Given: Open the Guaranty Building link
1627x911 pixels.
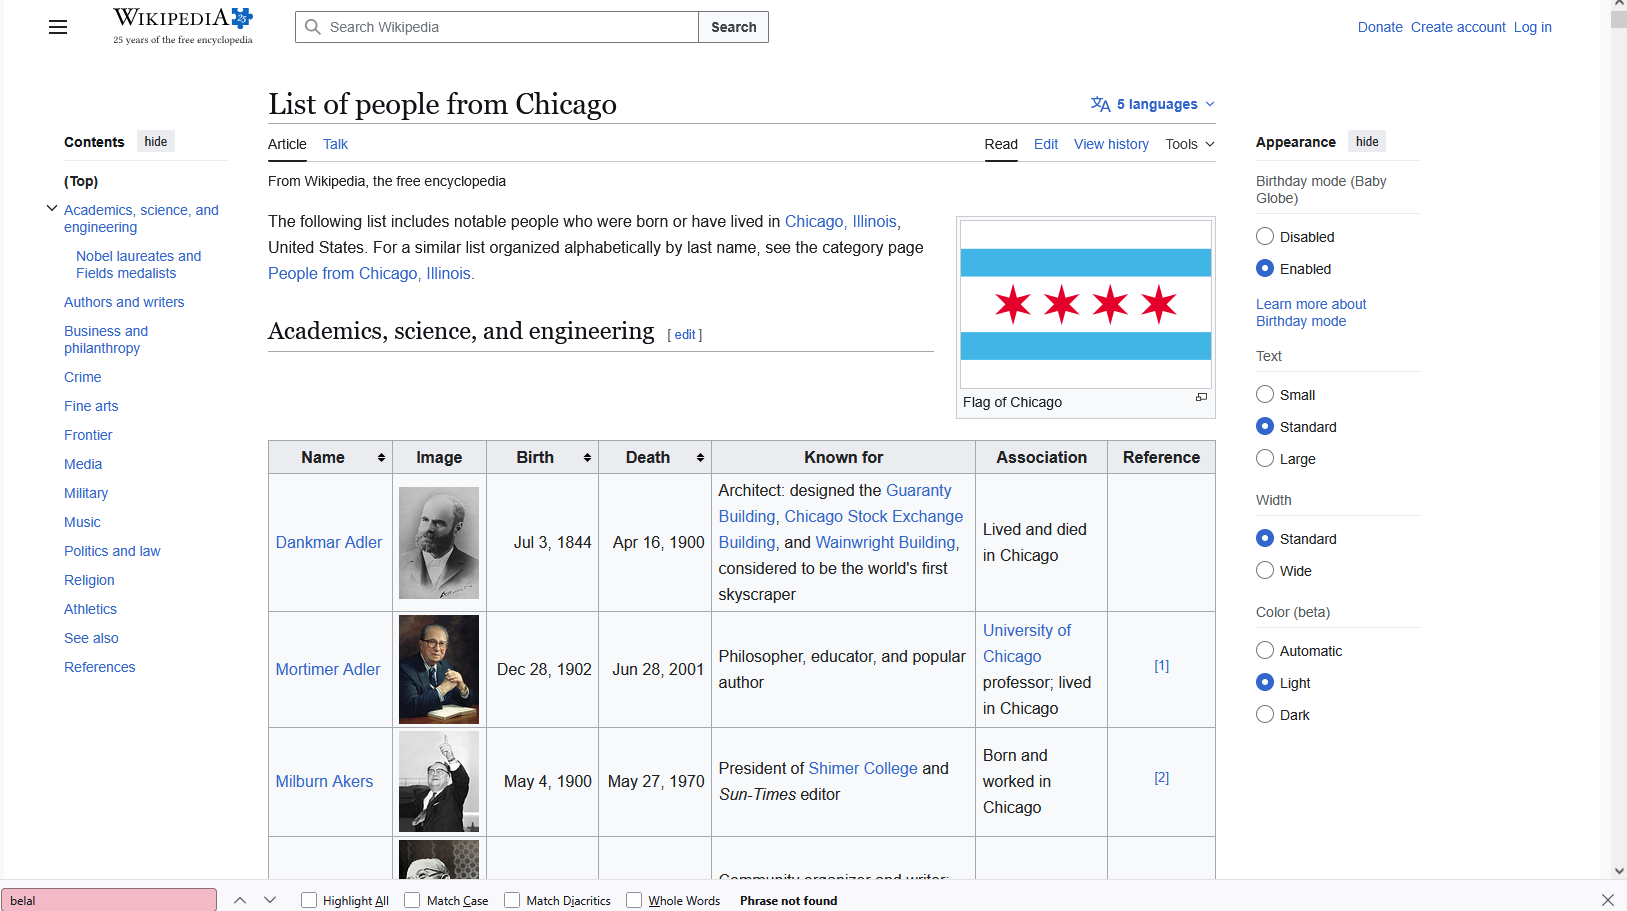Looking at the screenshot, I should (x=835, y=503).
